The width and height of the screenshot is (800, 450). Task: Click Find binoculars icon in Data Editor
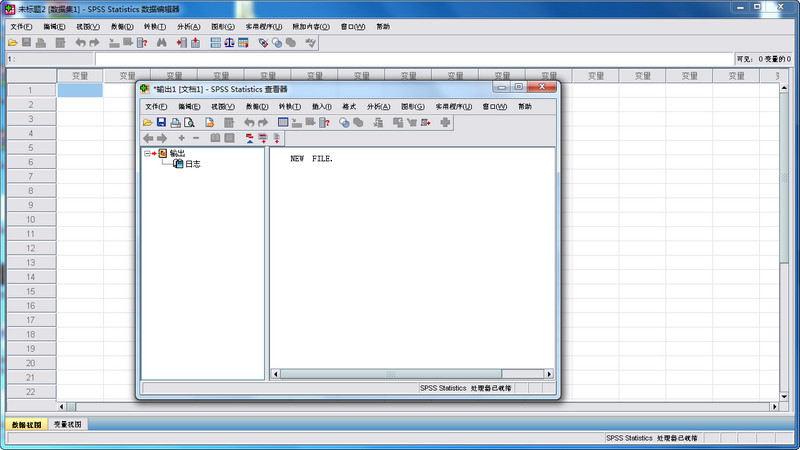161,43
